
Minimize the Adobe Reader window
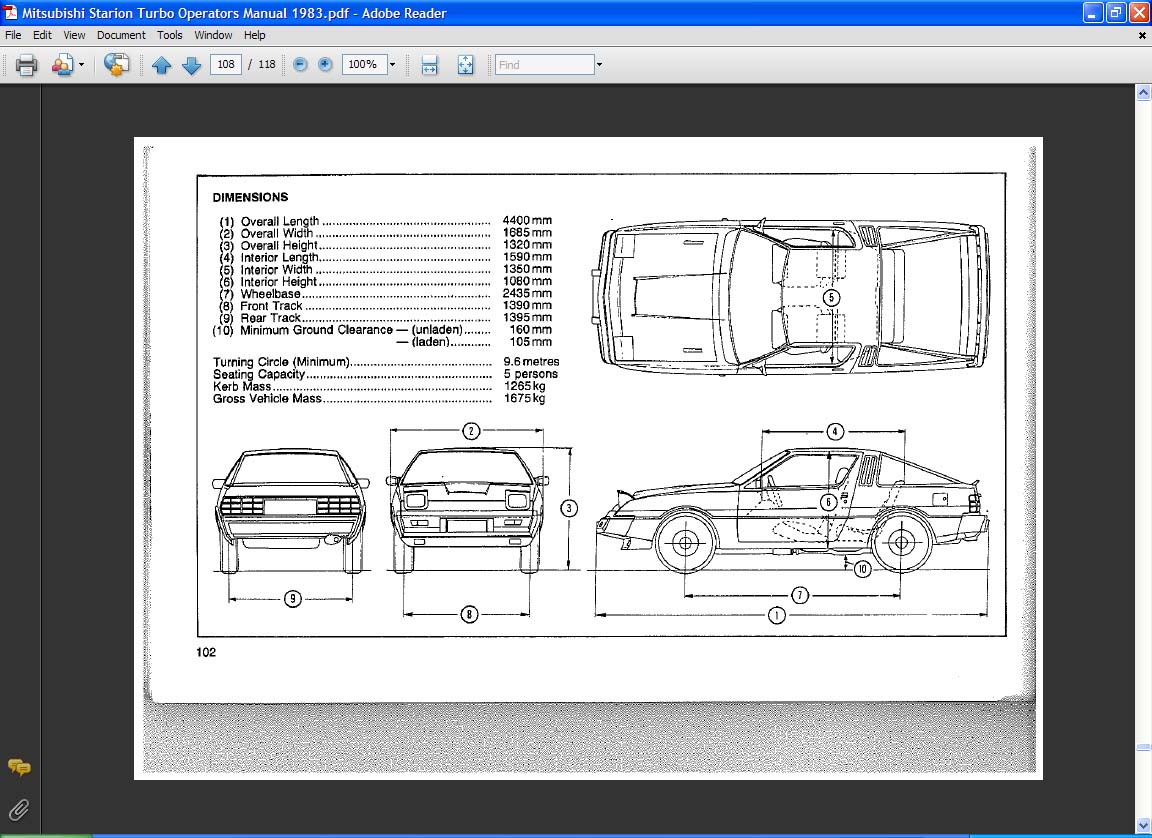[1093, 12]
